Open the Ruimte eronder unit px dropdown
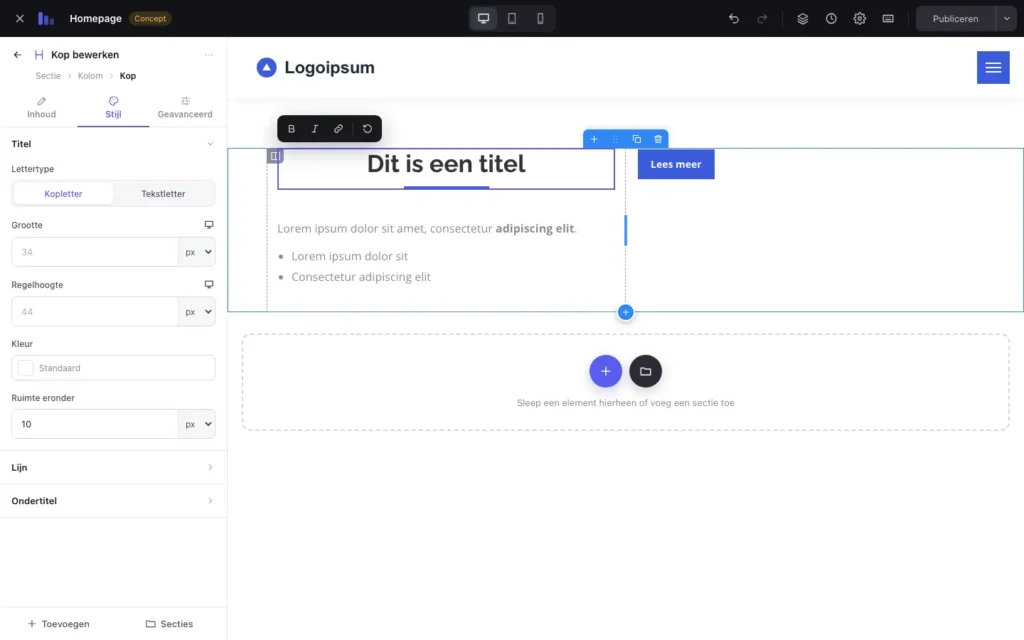 (x=197, y=424)
